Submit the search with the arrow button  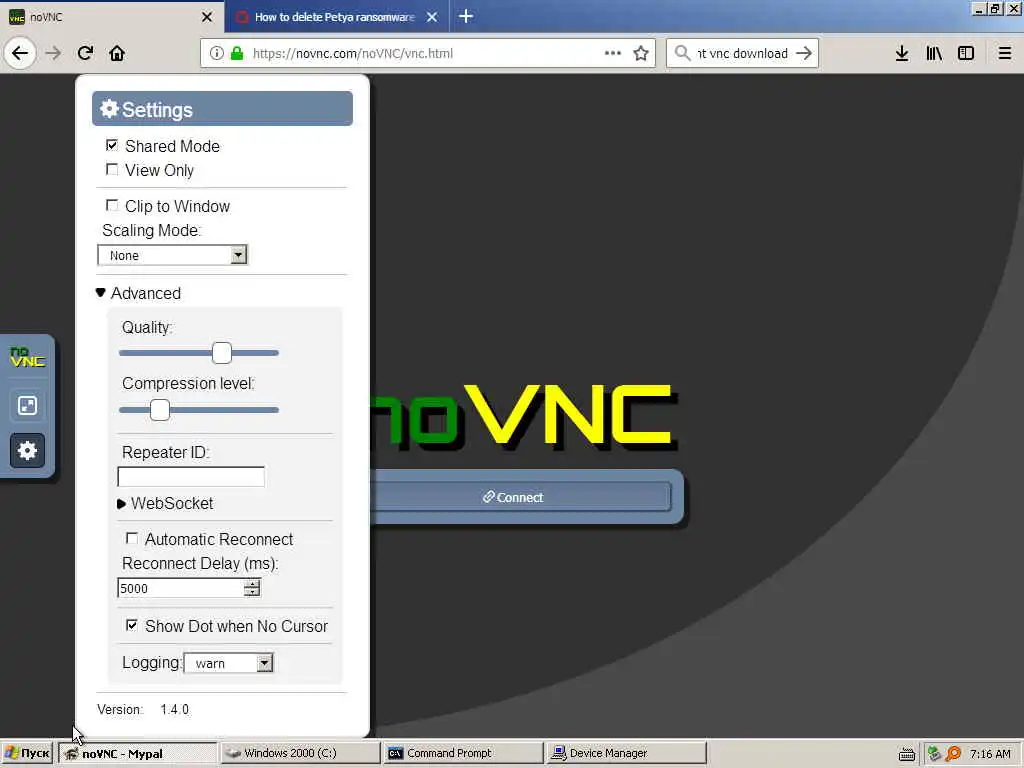click(x=804, y=53)
